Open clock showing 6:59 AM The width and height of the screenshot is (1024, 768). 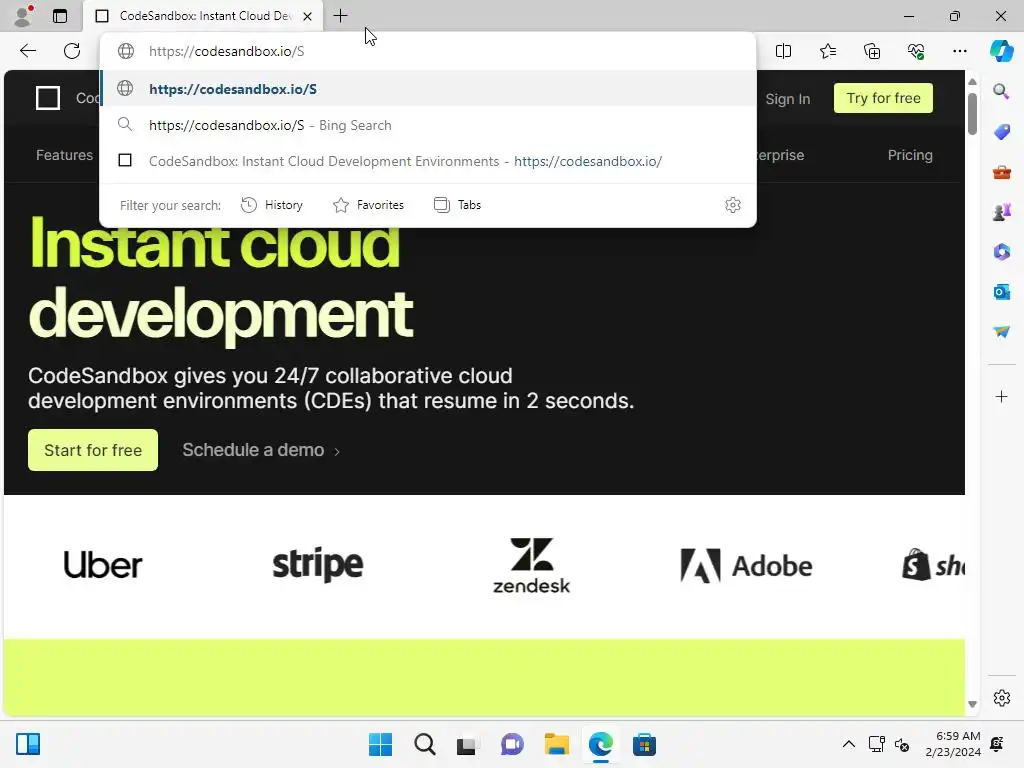point(953,744)
